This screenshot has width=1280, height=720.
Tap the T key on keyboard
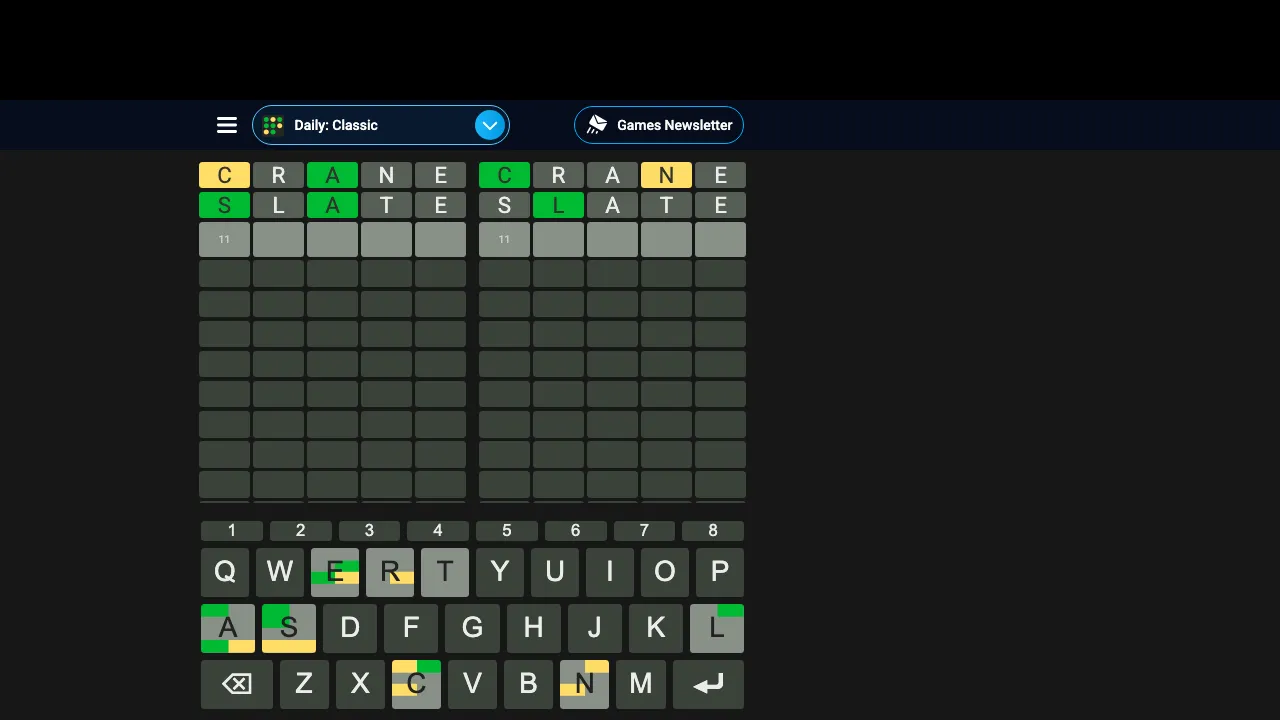445,572
